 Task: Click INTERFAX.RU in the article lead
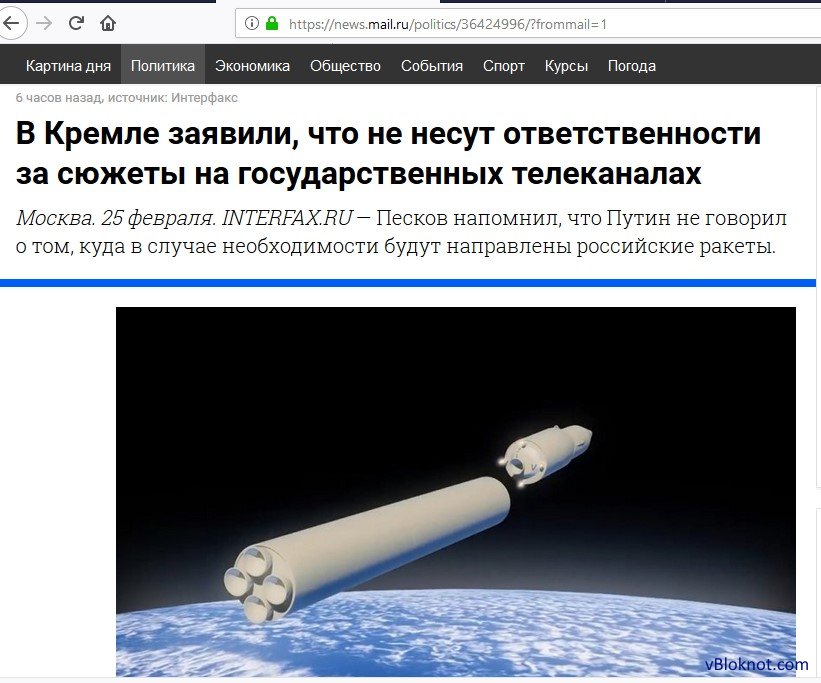pos(287,218)
